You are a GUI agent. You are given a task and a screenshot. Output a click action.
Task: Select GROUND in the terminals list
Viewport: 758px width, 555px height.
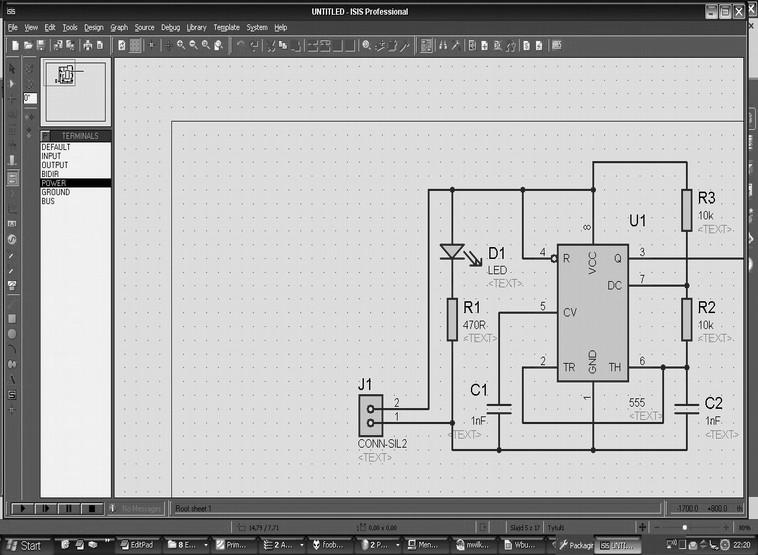coord(75,192)
